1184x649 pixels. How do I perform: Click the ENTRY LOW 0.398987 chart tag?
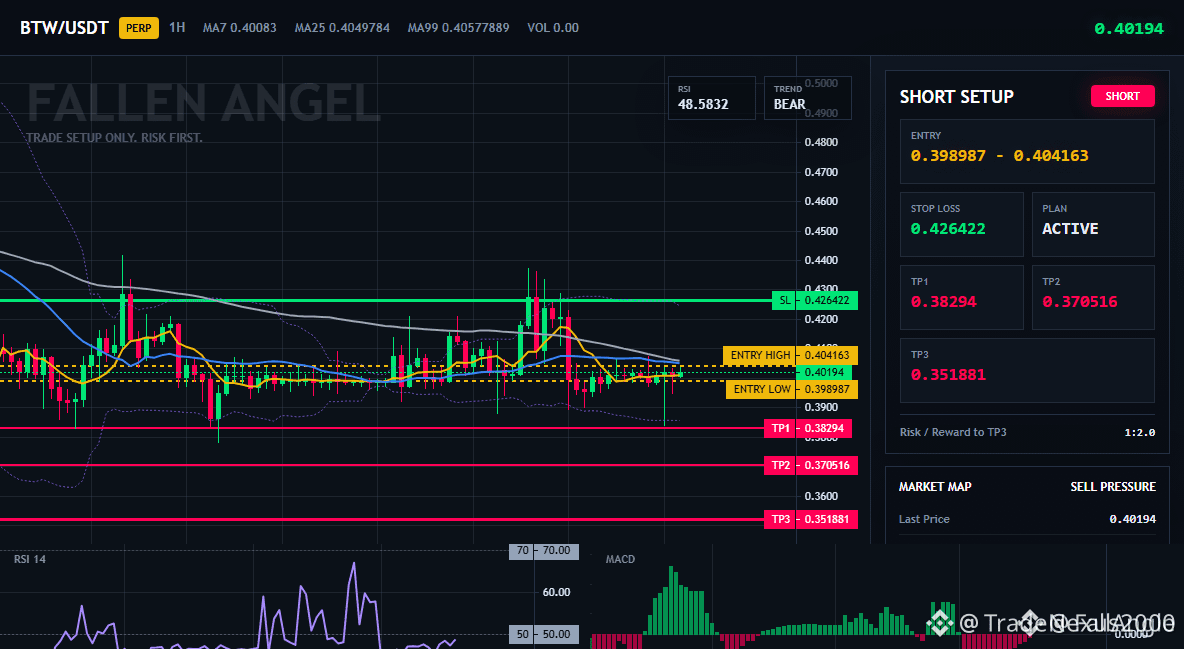pos(791,389)
